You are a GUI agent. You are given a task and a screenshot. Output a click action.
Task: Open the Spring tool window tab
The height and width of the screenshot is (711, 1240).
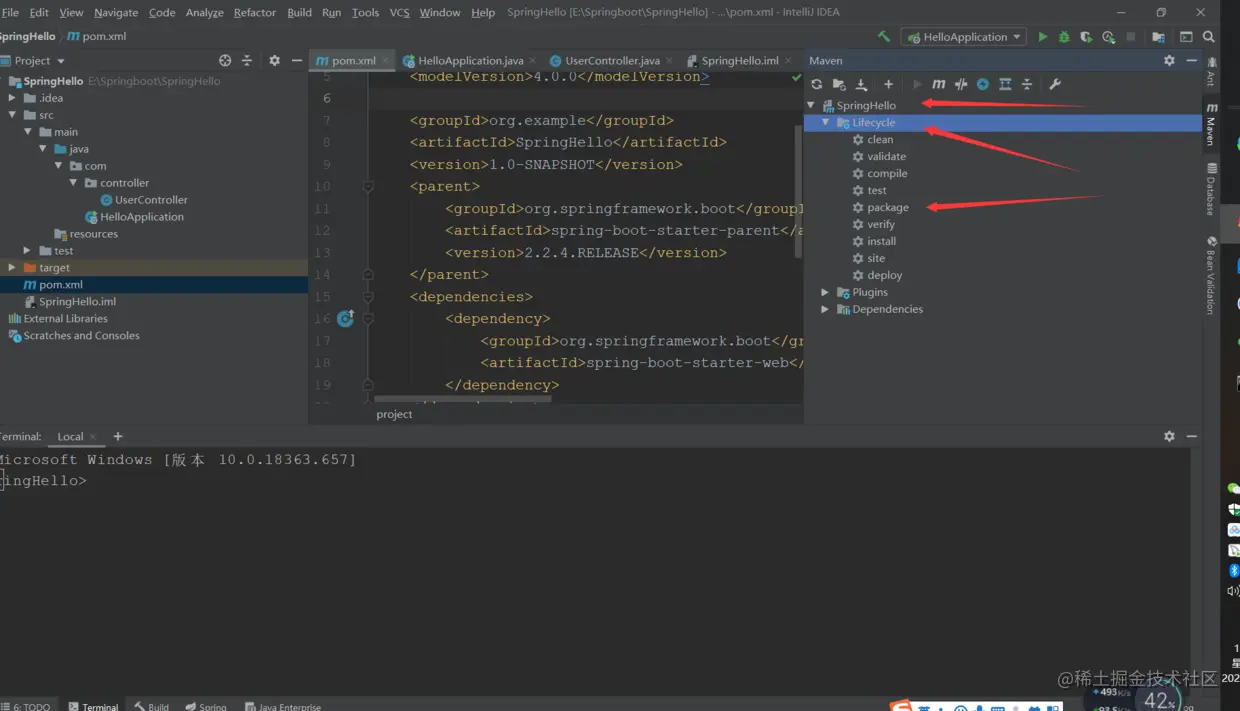[206, 706]
